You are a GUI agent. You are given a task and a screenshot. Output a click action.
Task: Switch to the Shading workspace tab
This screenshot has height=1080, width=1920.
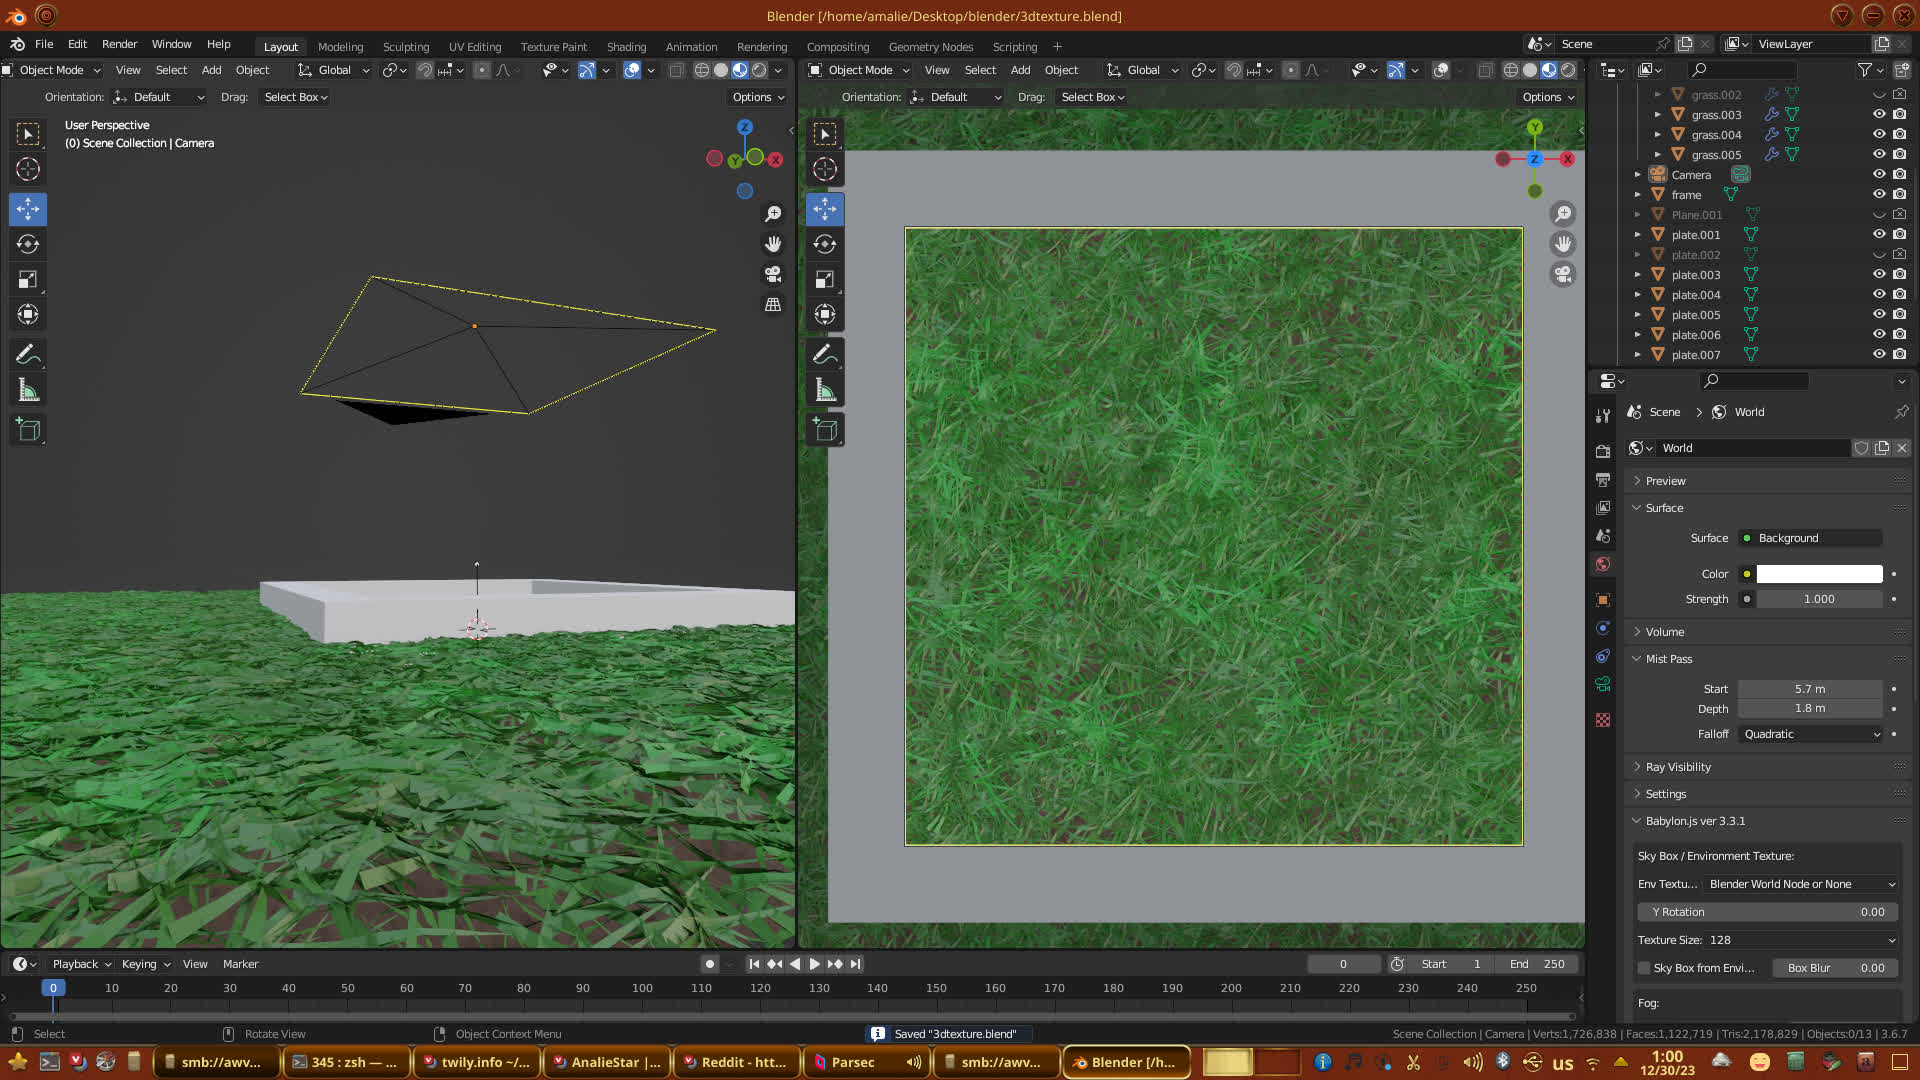point(626,47)
